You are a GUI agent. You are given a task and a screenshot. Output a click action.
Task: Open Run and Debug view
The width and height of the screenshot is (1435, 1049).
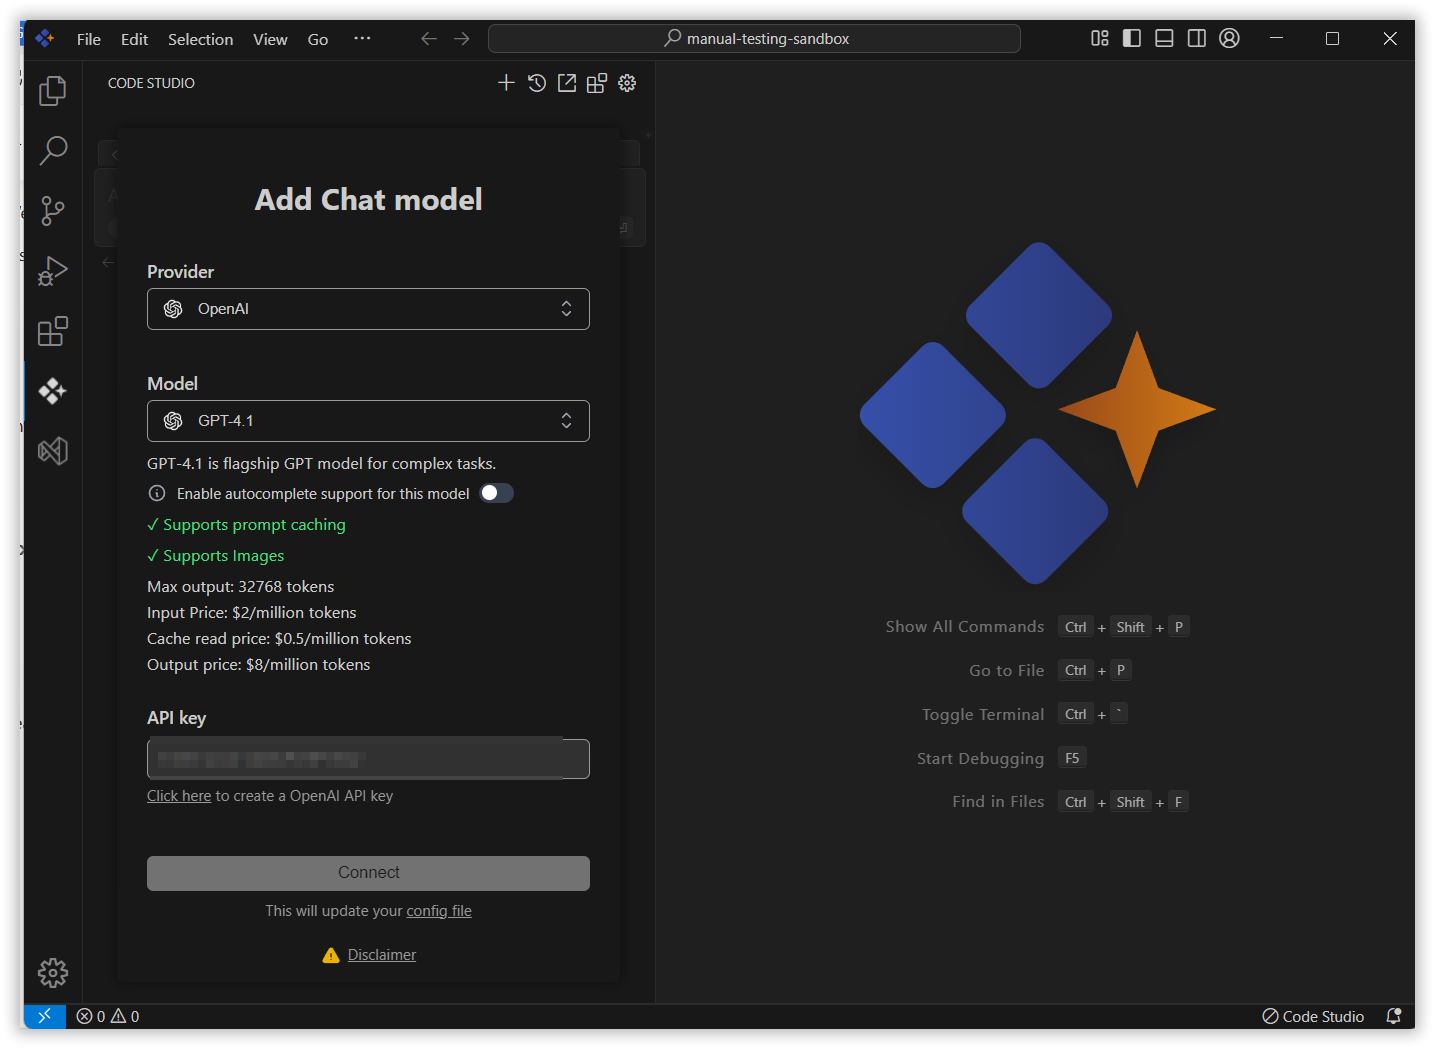[52, 271]
